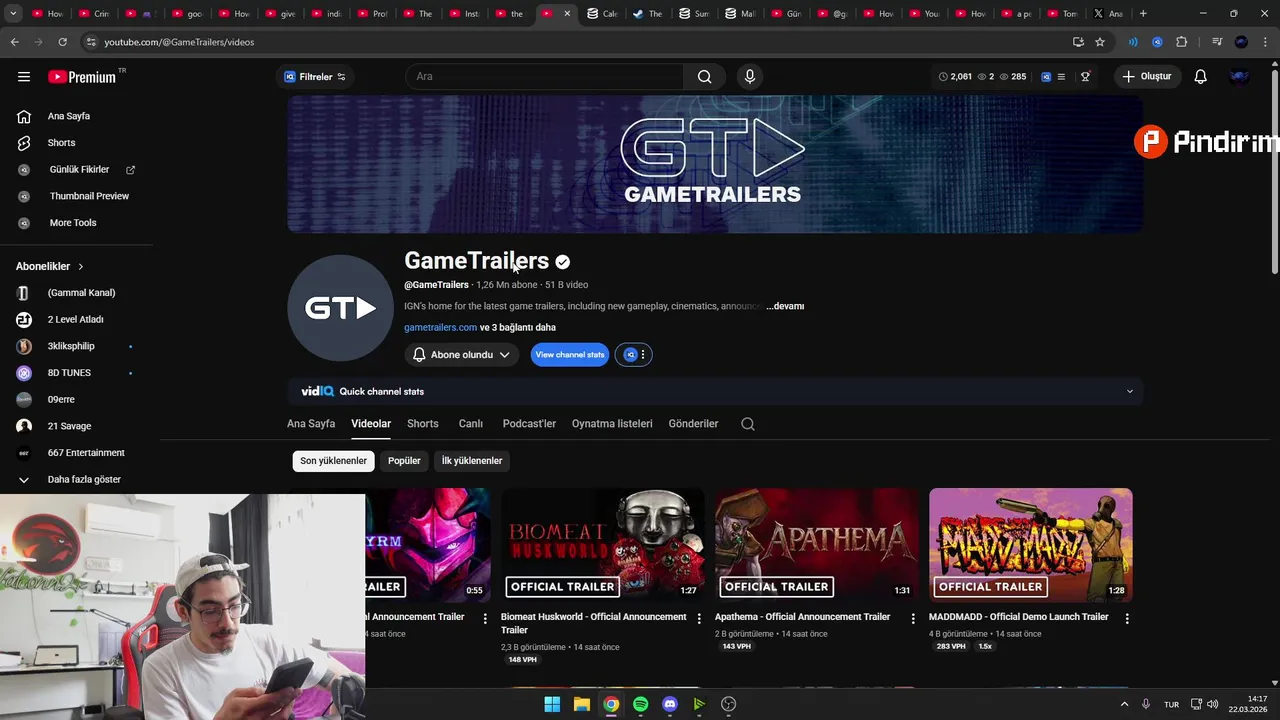Screen dimensions: 1280x720
Task: Open the Windows Start menu
Action: click(x=552, y=704)
